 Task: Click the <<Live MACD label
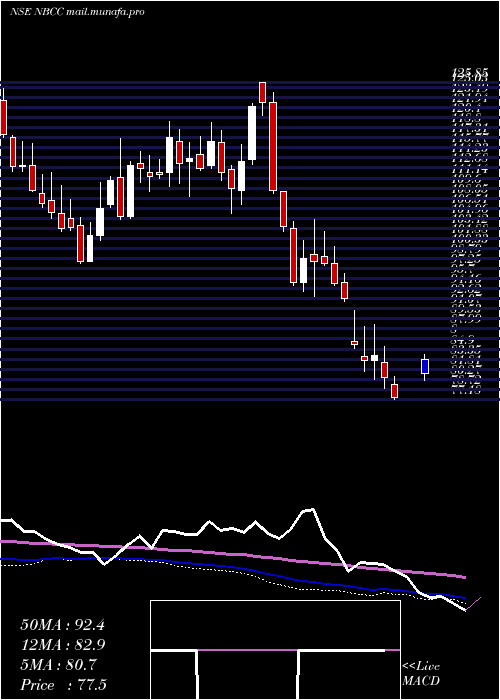[x=421, y=674]
